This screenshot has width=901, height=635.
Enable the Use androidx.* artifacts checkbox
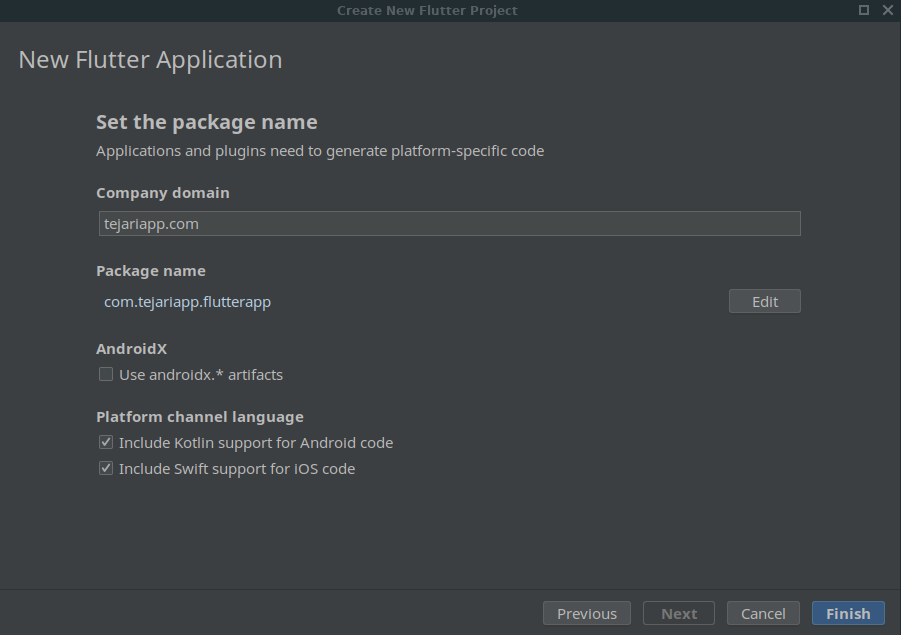click(106, 375)
